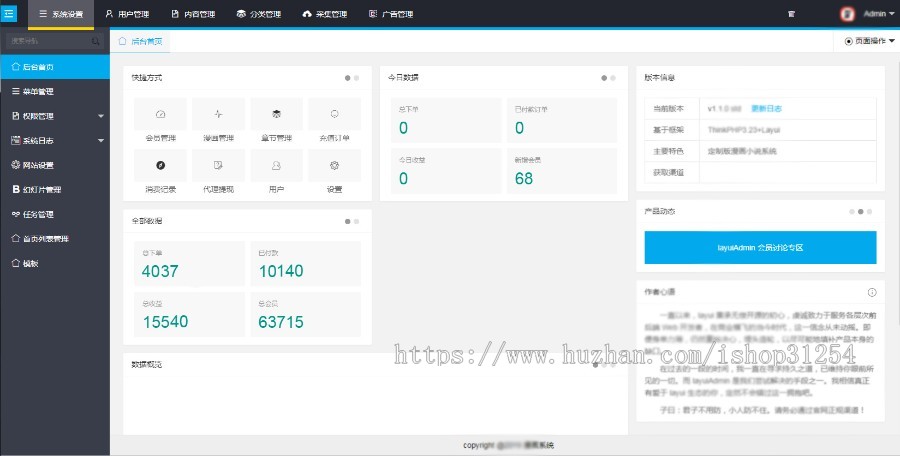Screen dimensions: 900x456
Task: Click the 总下单 card in 今日数据
Action: (x=446, y=120)
